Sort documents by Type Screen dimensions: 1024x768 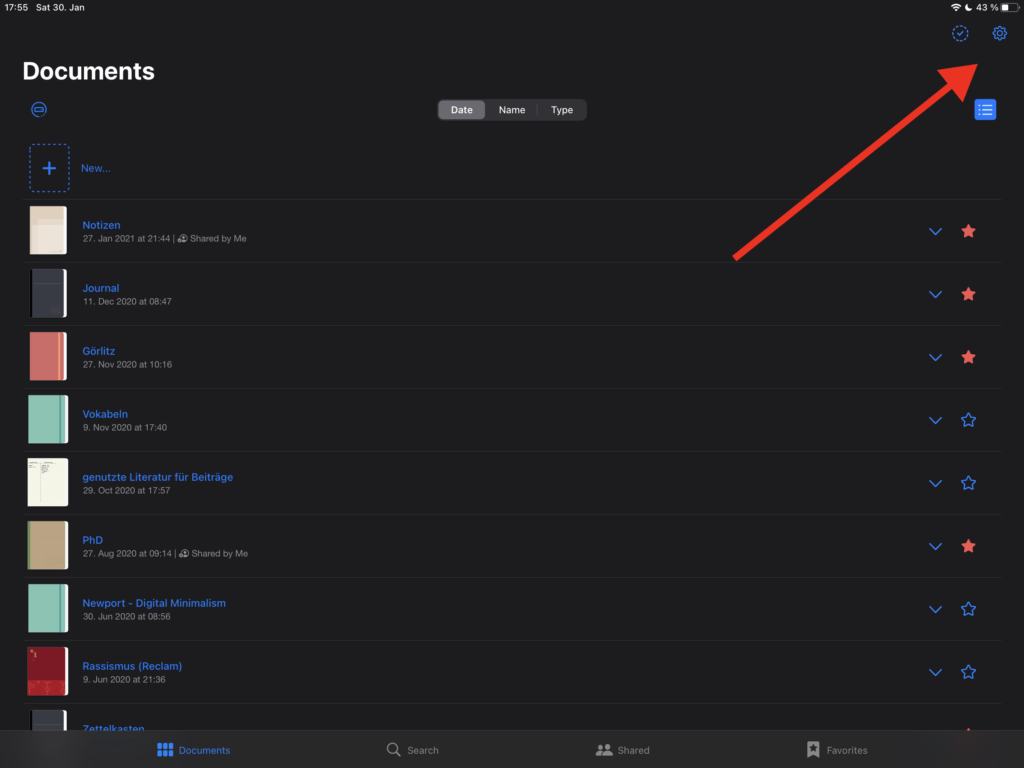562,110
